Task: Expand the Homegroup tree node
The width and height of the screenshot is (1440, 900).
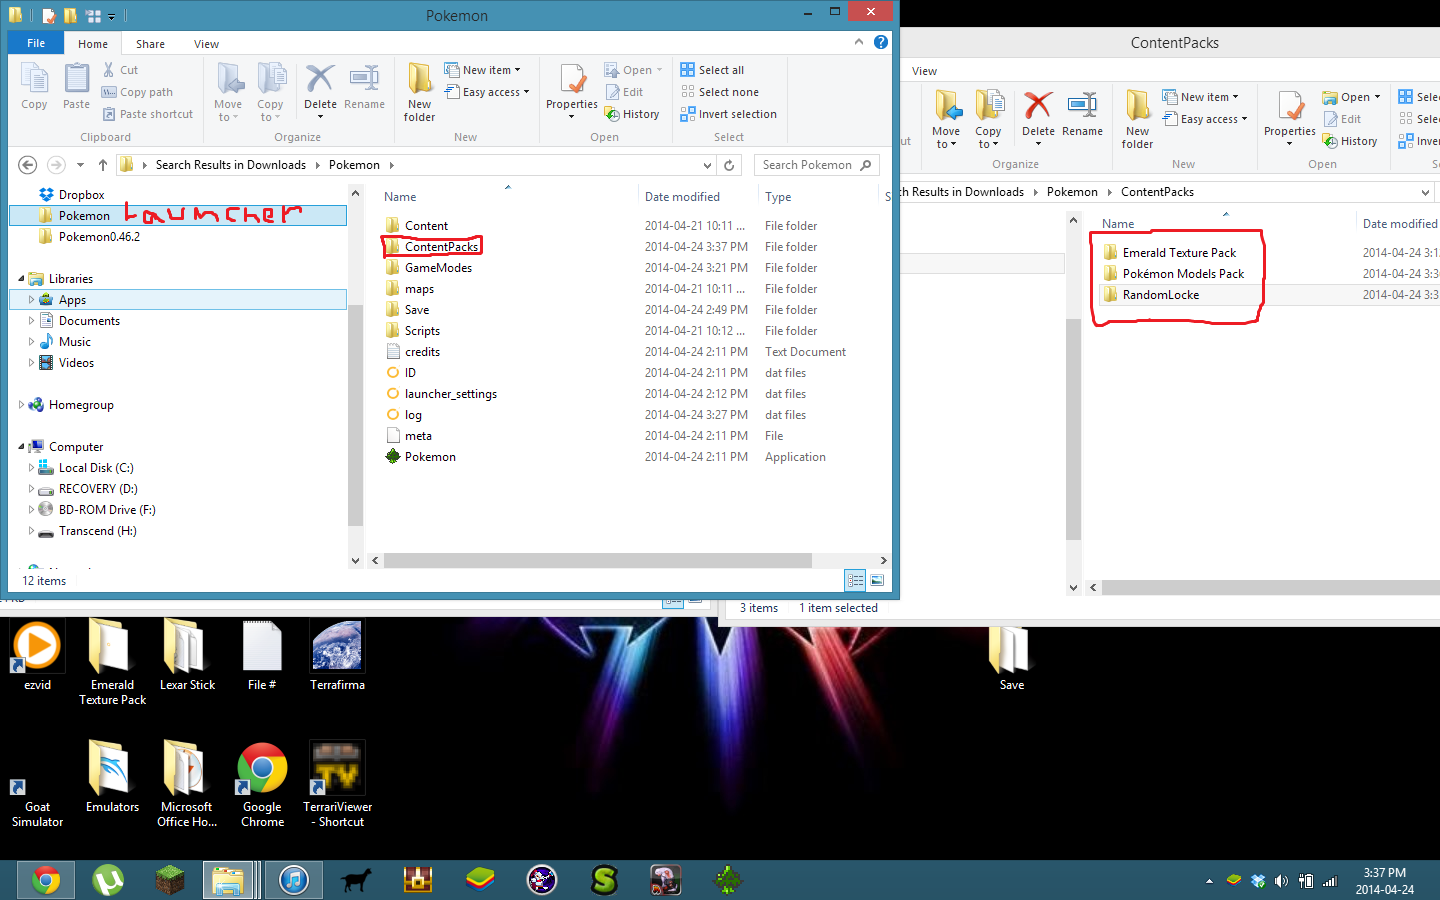Action: coord(21,405)
